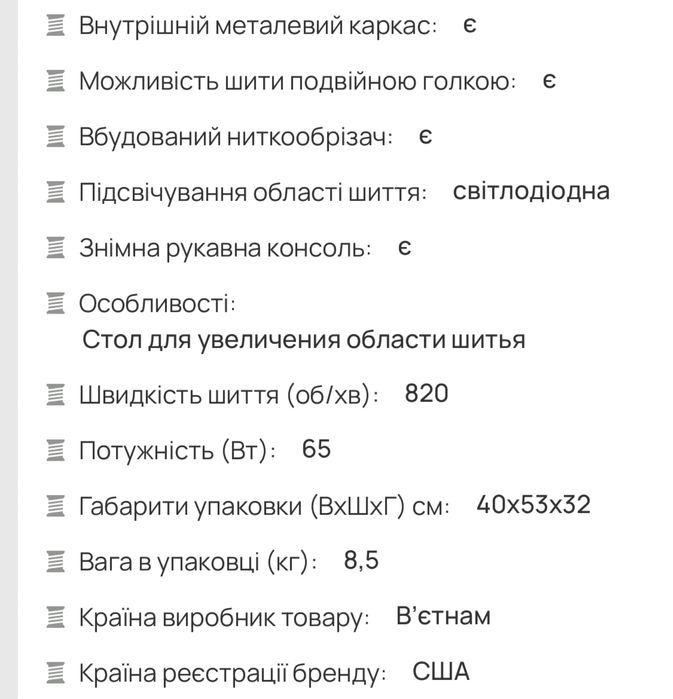Click the list icon next to Можливість шити подвійною голкою
Screen dimensions: 673x699
click(56, 81)
